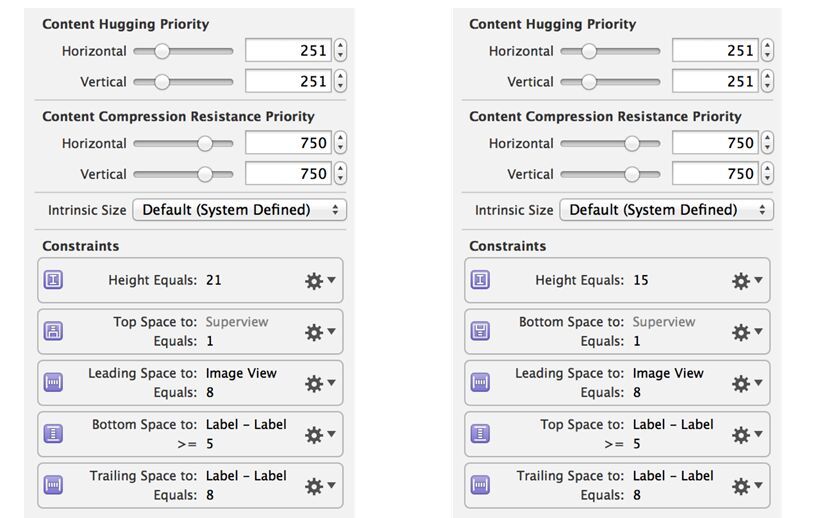This screenshot has height=518, width=813.
Task: Open gear dropdown for left Leading Space to Image View
Action: (x=319, y=383)
